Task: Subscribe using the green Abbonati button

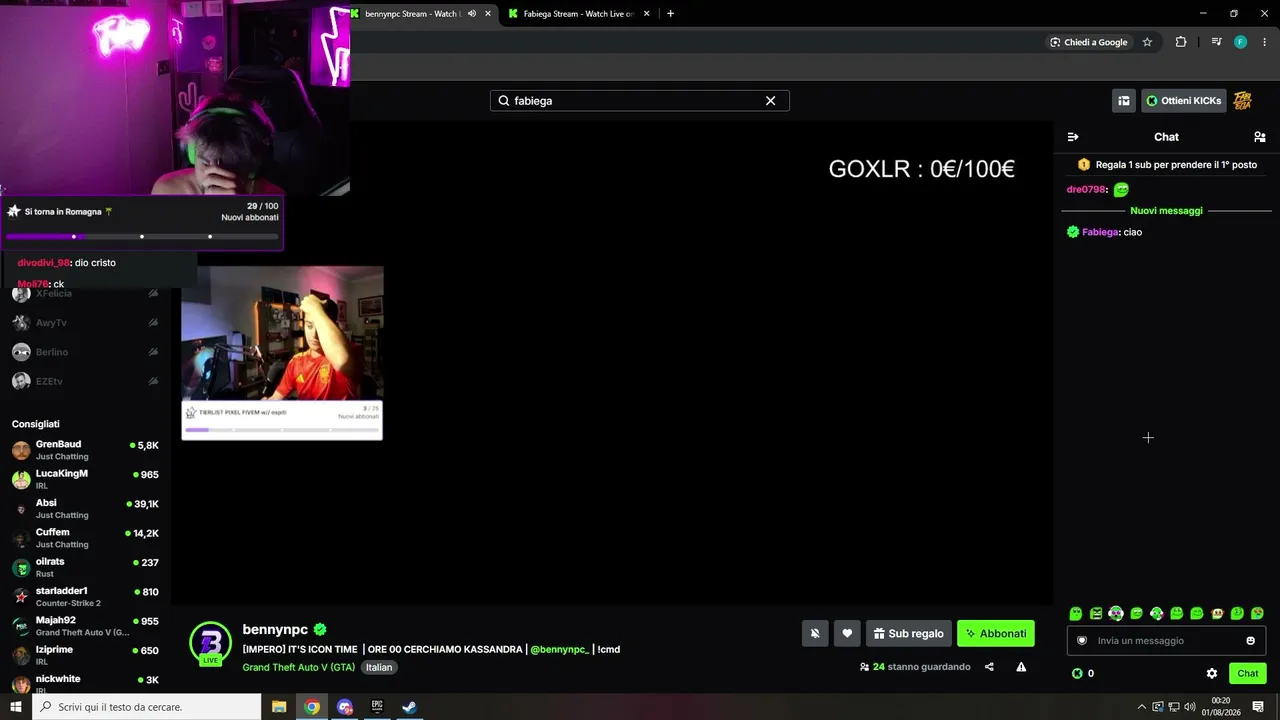Action: coord(996,633)
